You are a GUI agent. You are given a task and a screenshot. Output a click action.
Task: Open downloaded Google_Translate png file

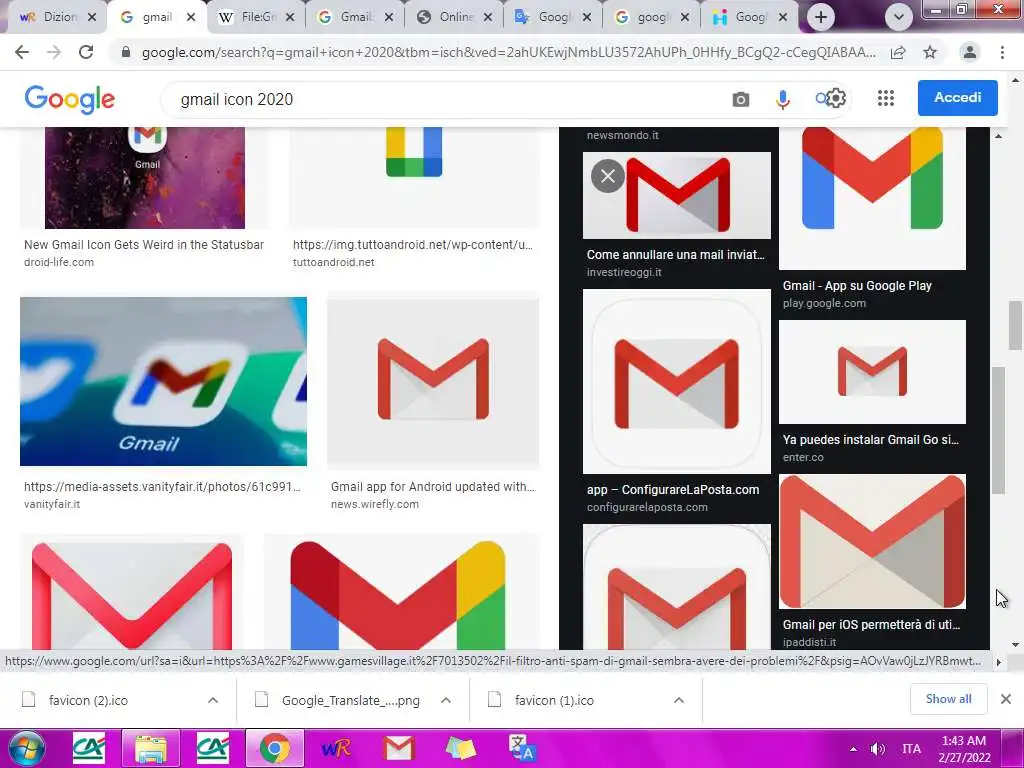(351, 700)
